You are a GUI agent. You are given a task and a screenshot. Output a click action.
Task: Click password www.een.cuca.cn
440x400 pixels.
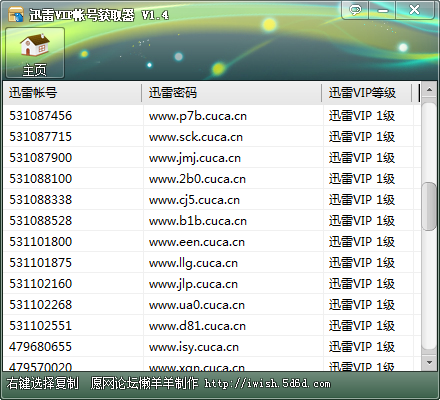197,242
